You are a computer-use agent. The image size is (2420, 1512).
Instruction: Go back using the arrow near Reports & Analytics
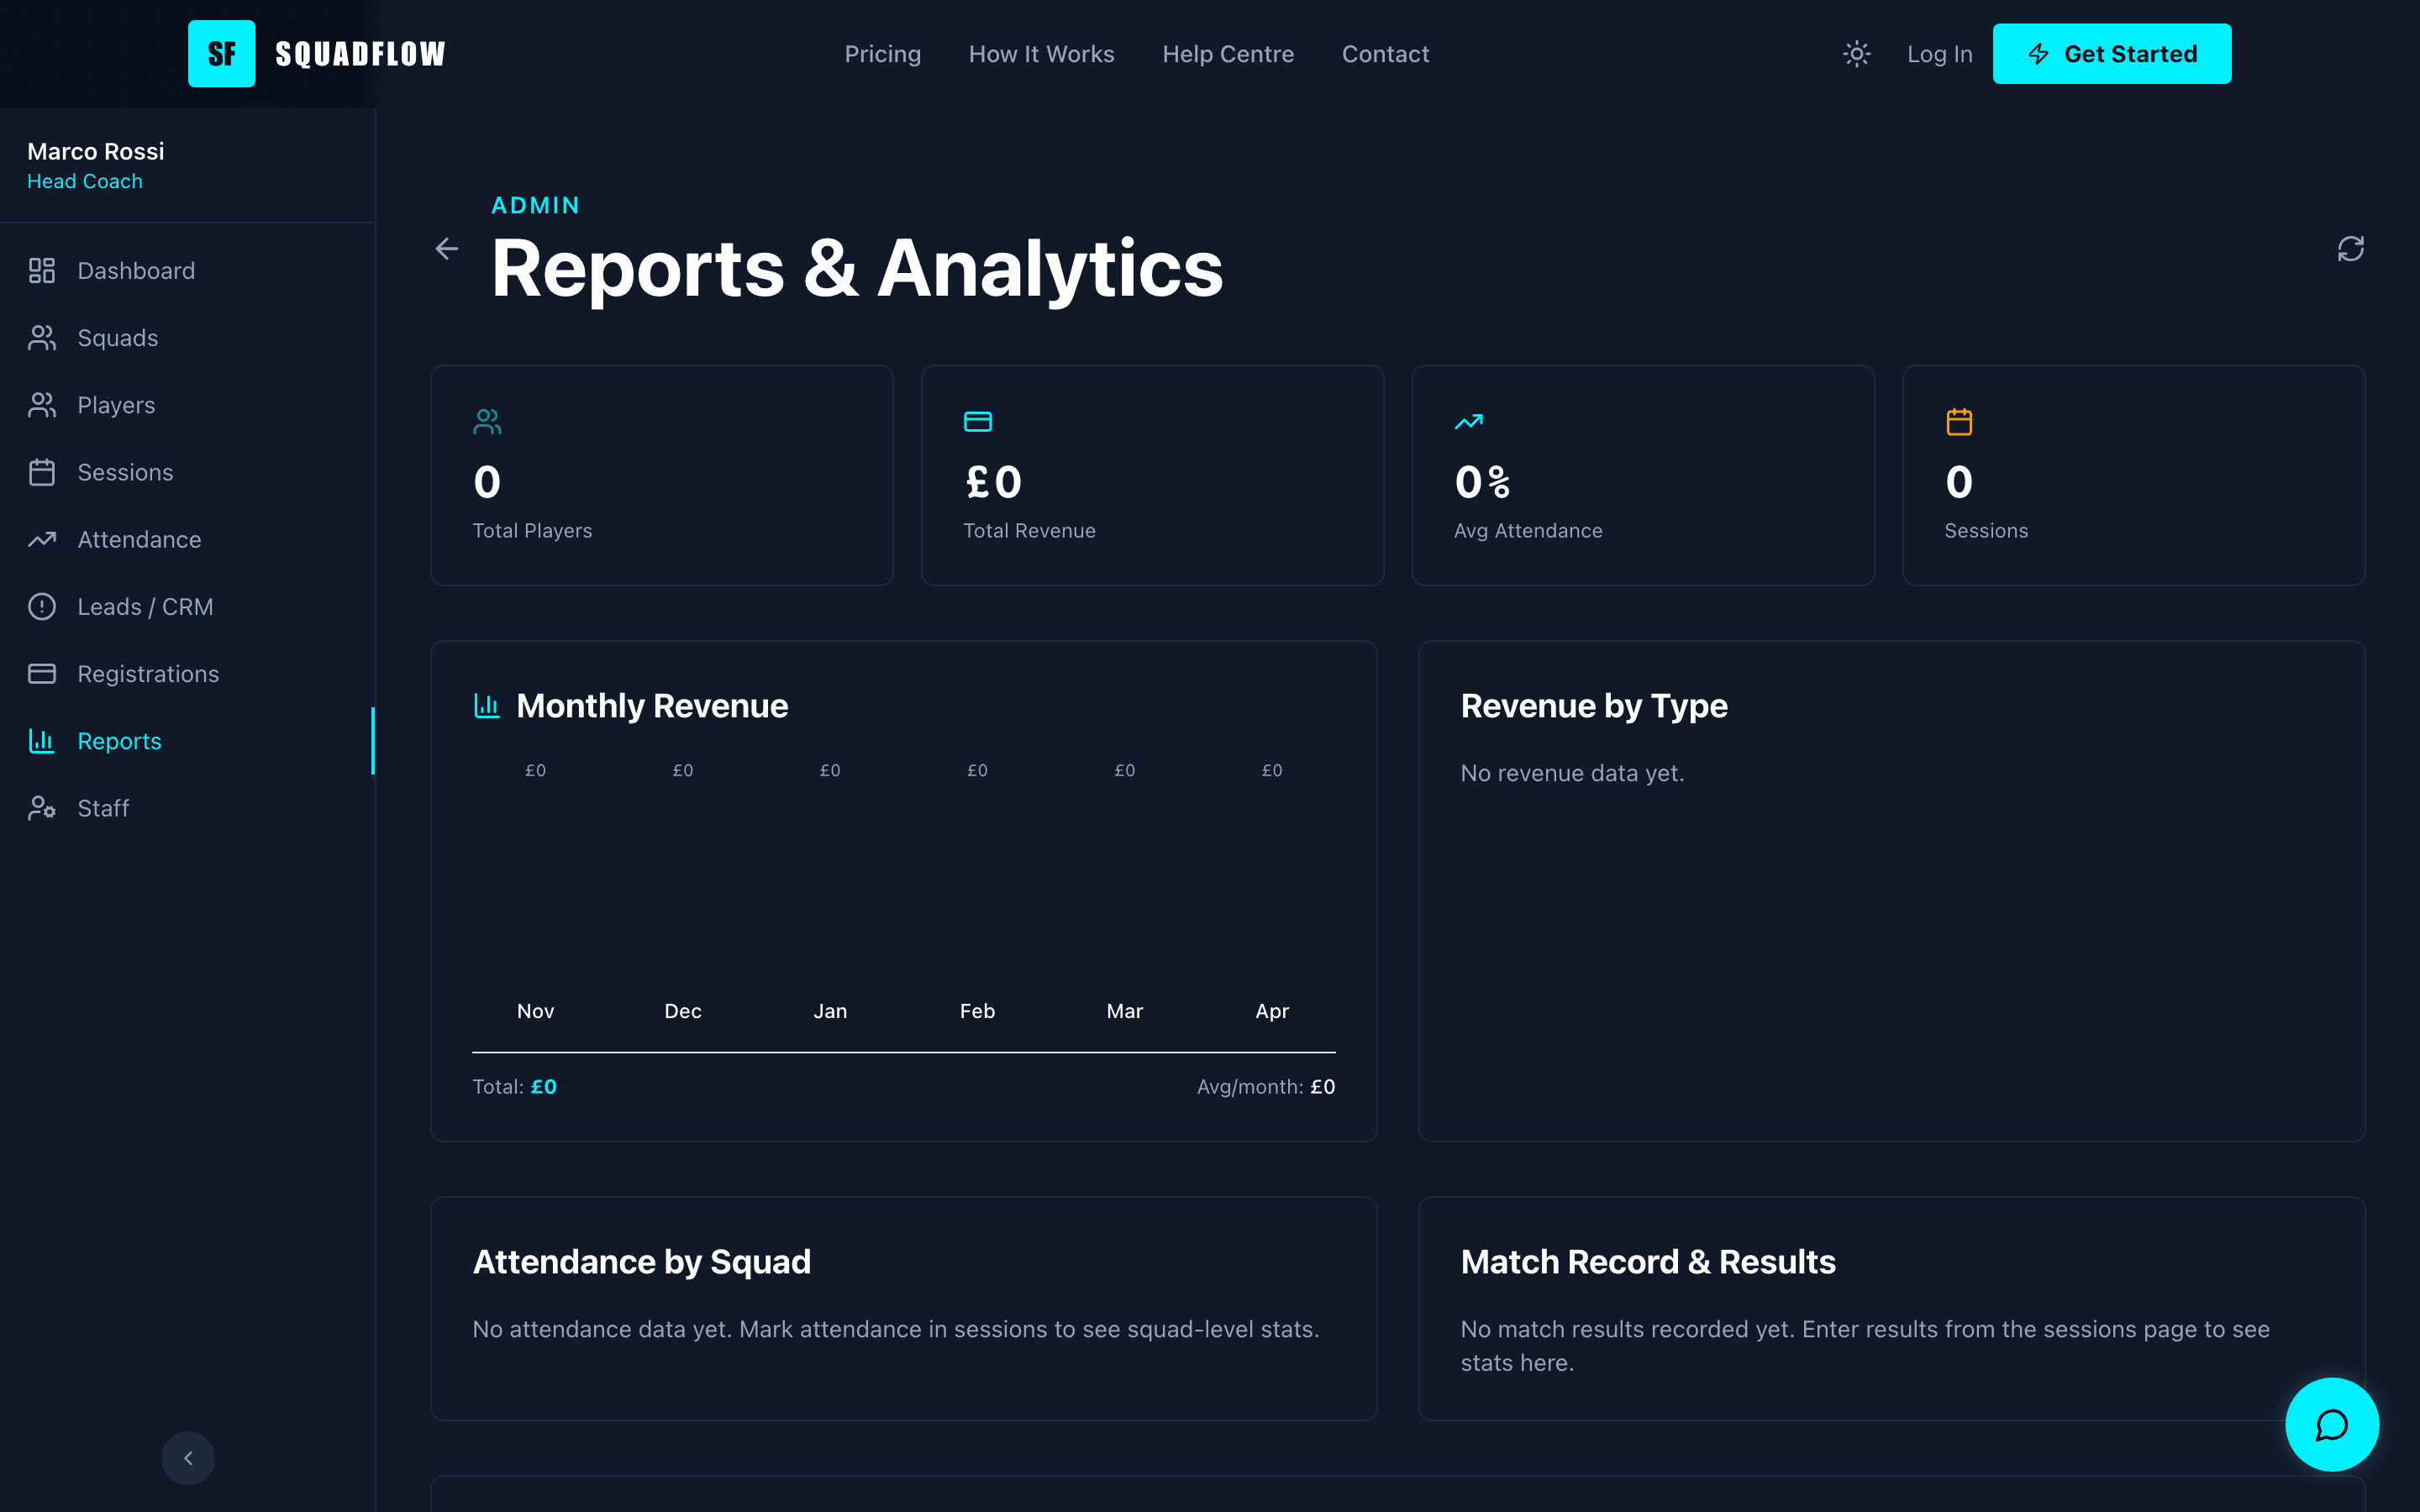tap(447, 248)
